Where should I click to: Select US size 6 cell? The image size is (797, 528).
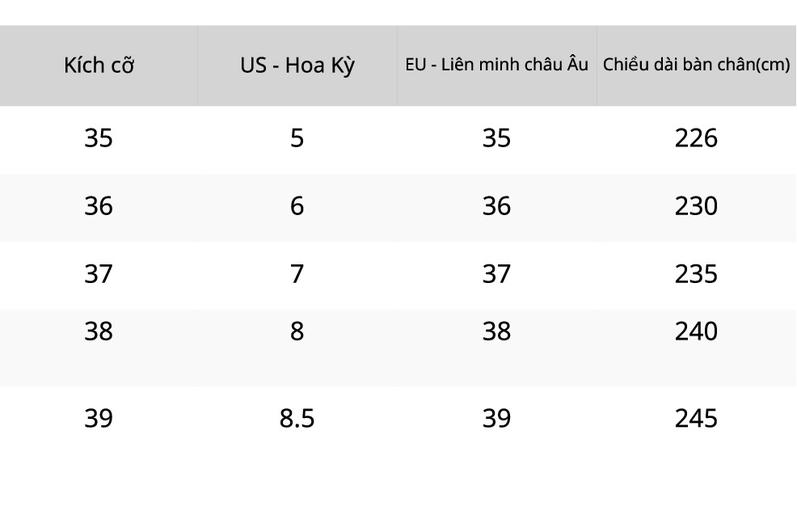tap(297, 206)
